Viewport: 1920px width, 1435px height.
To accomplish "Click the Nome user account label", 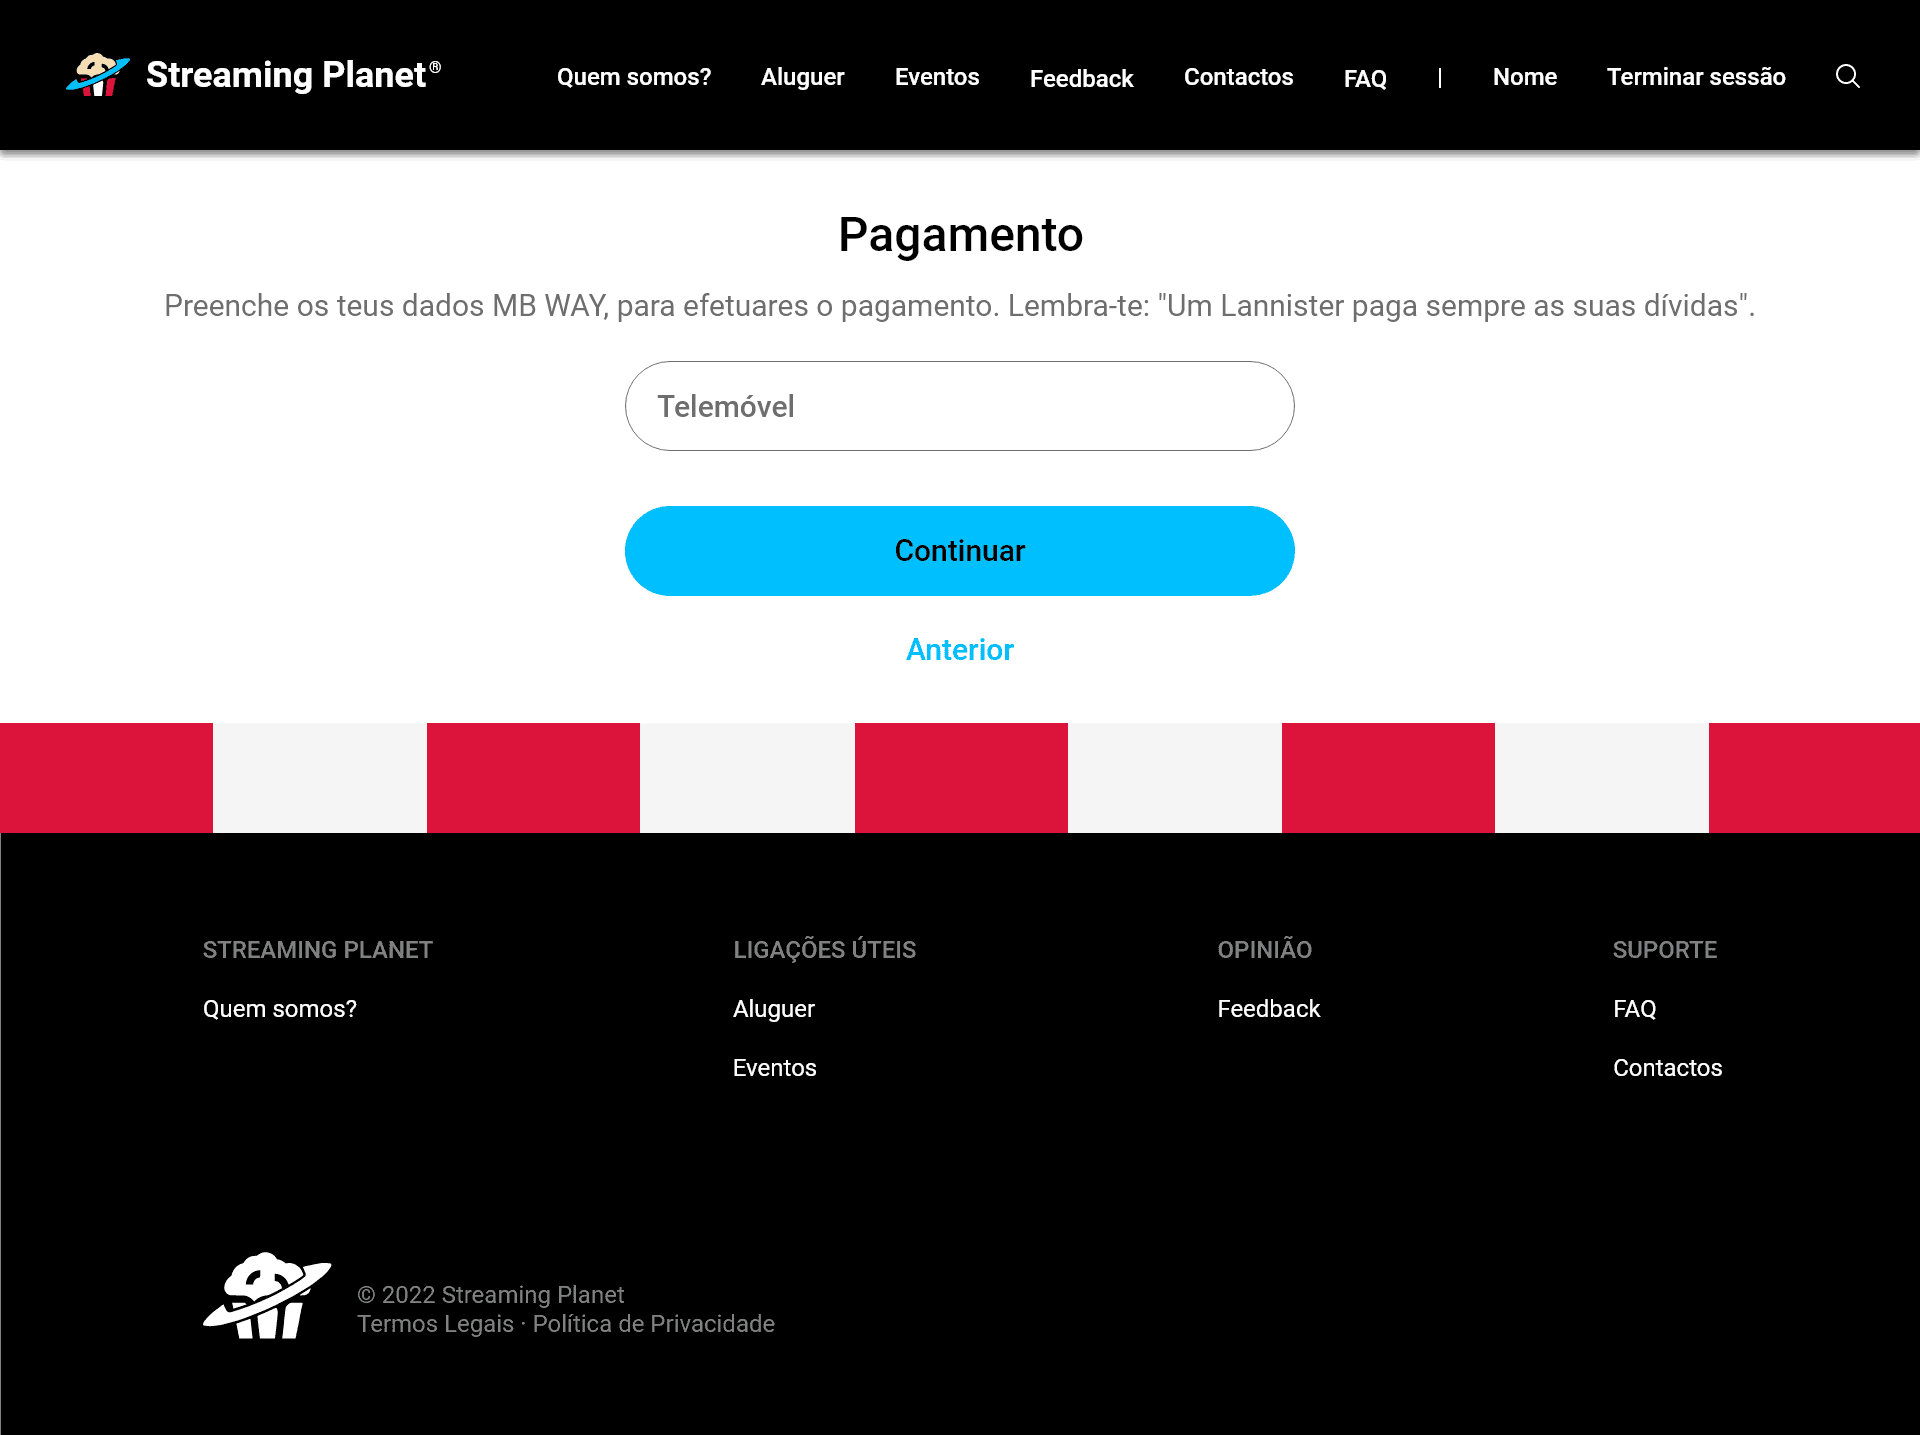I will coord(1524,77).
